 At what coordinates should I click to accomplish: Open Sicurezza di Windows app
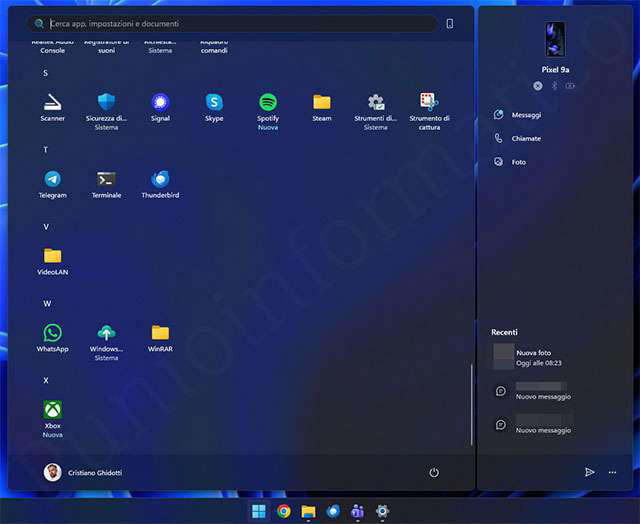[107, 112]
